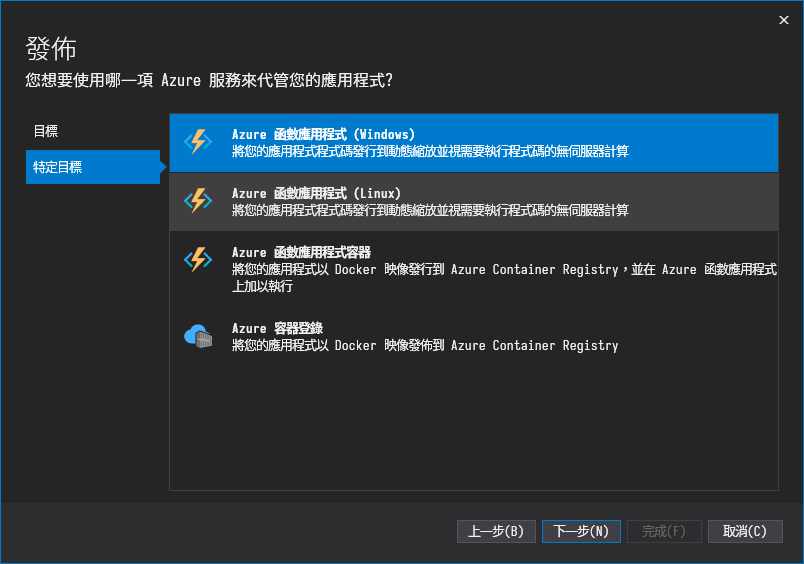Choose Azure 函數應用程式 (Linux) title
The image size is (804, 564).
316,193
